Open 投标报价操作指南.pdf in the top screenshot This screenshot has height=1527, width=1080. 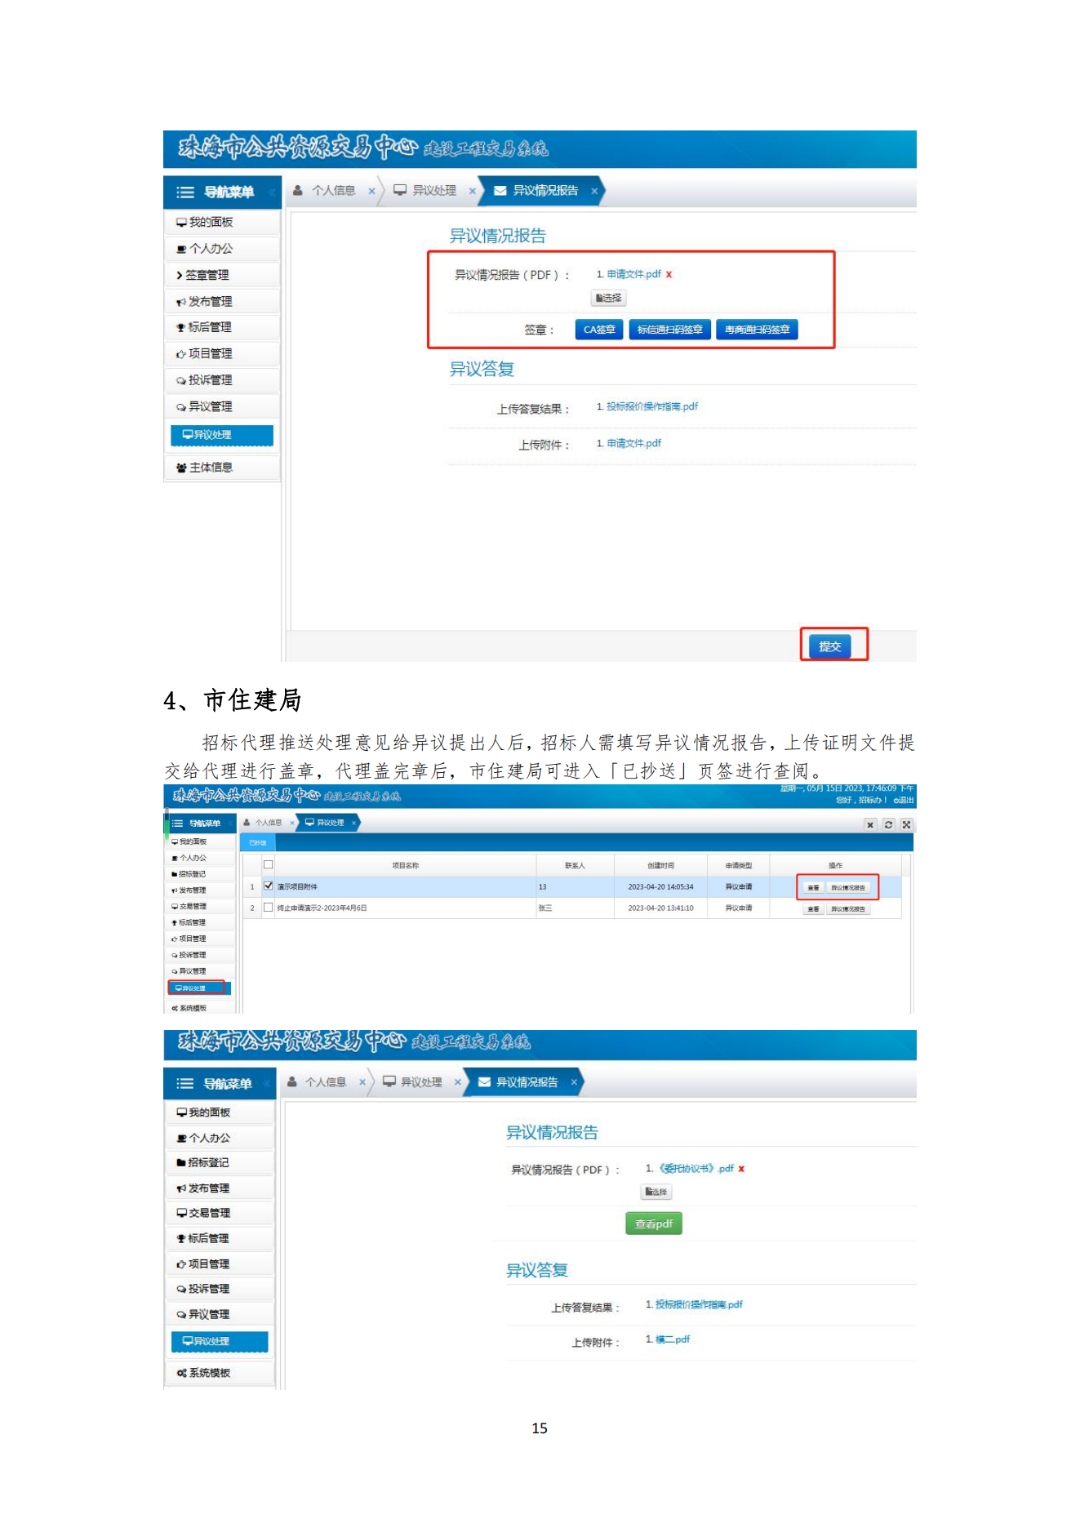pos(652,406)
